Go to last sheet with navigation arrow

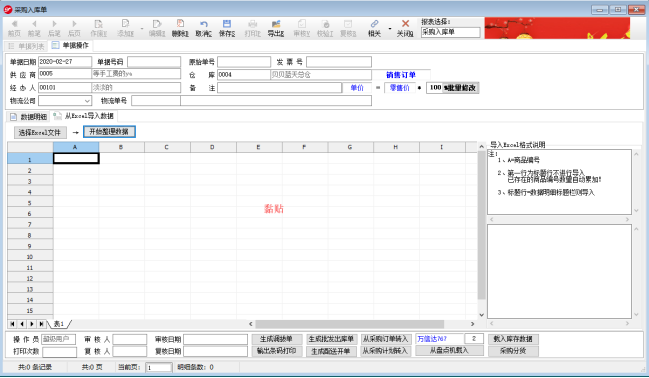click(x=41, y=324)
